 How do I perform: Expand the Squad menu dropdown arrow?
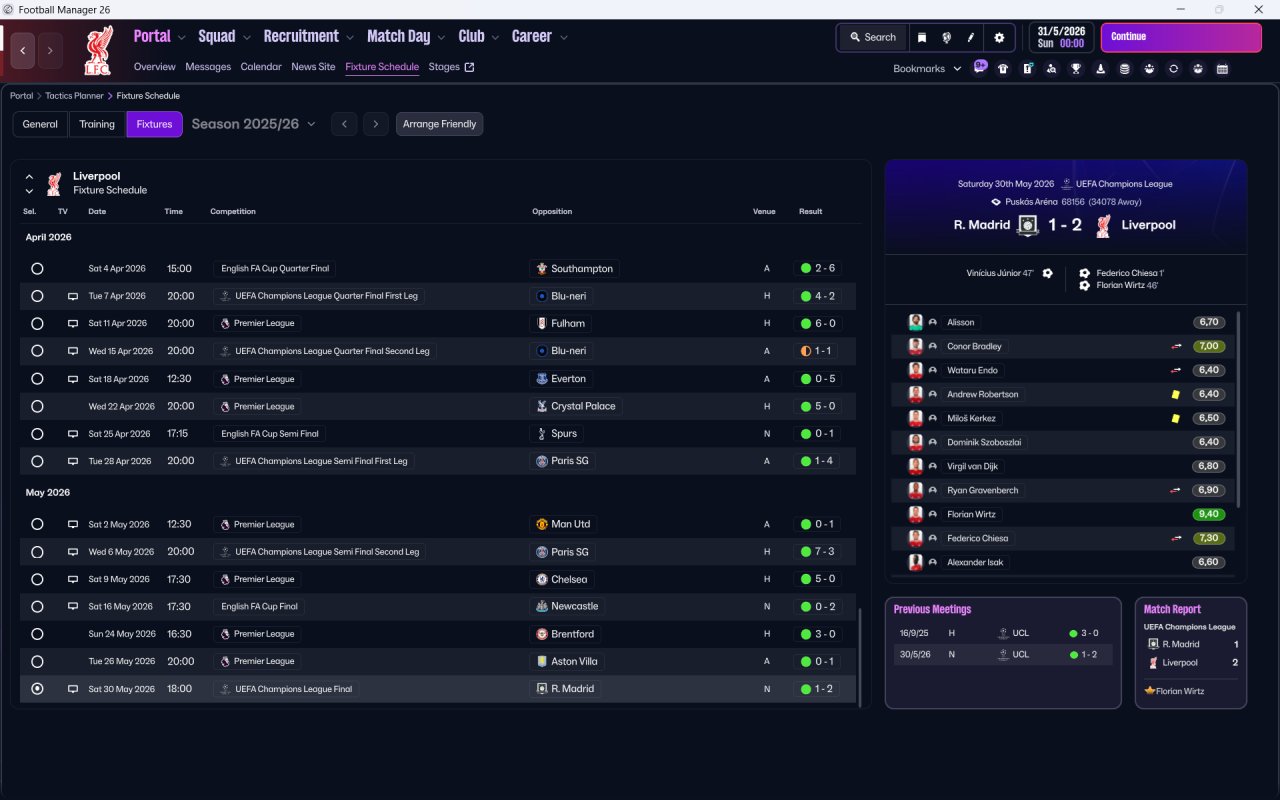pos(247,38)
